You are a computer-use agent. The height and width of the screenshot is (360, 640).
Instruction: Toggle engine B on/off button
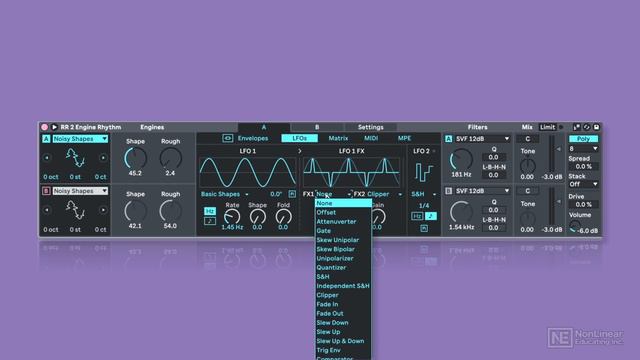coord(46,191)
